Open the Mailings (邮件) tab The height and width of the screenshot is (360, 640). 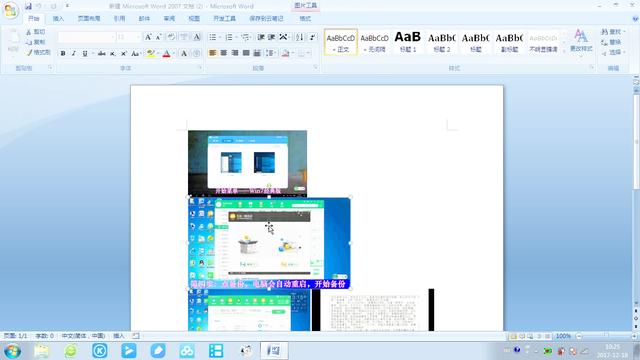(144, 18)
